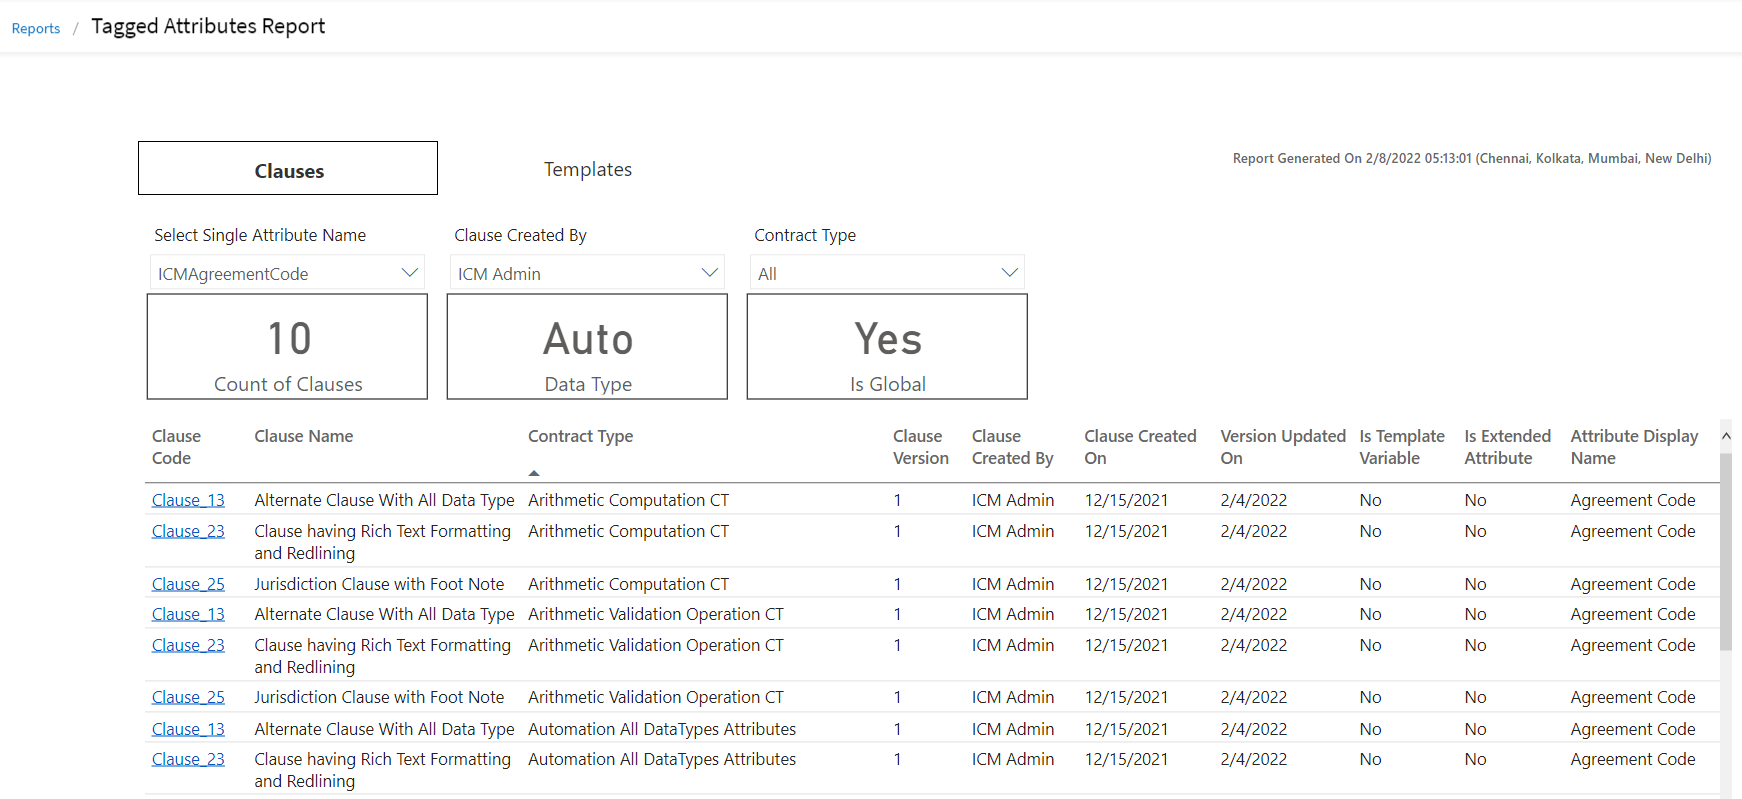Open Clause_13 link in first row
This screenshot has width=1742, height=799.
tap(188, 500)
